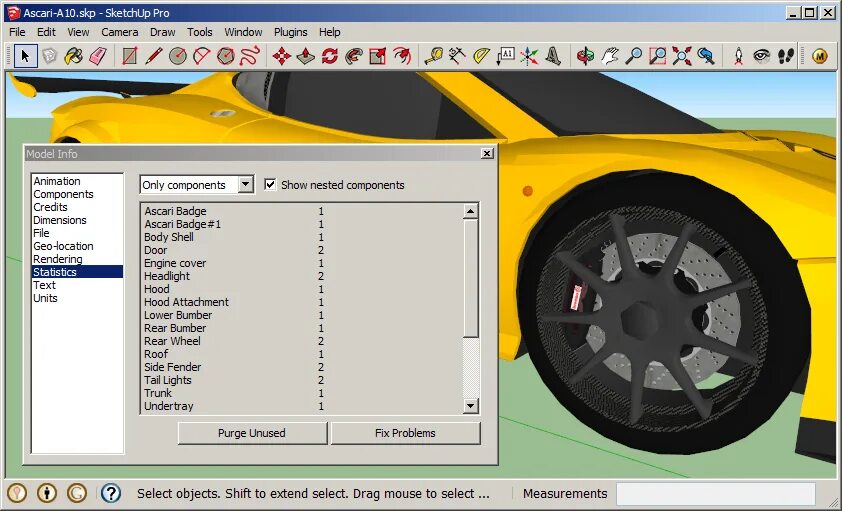Select the Offset tool

402,56
